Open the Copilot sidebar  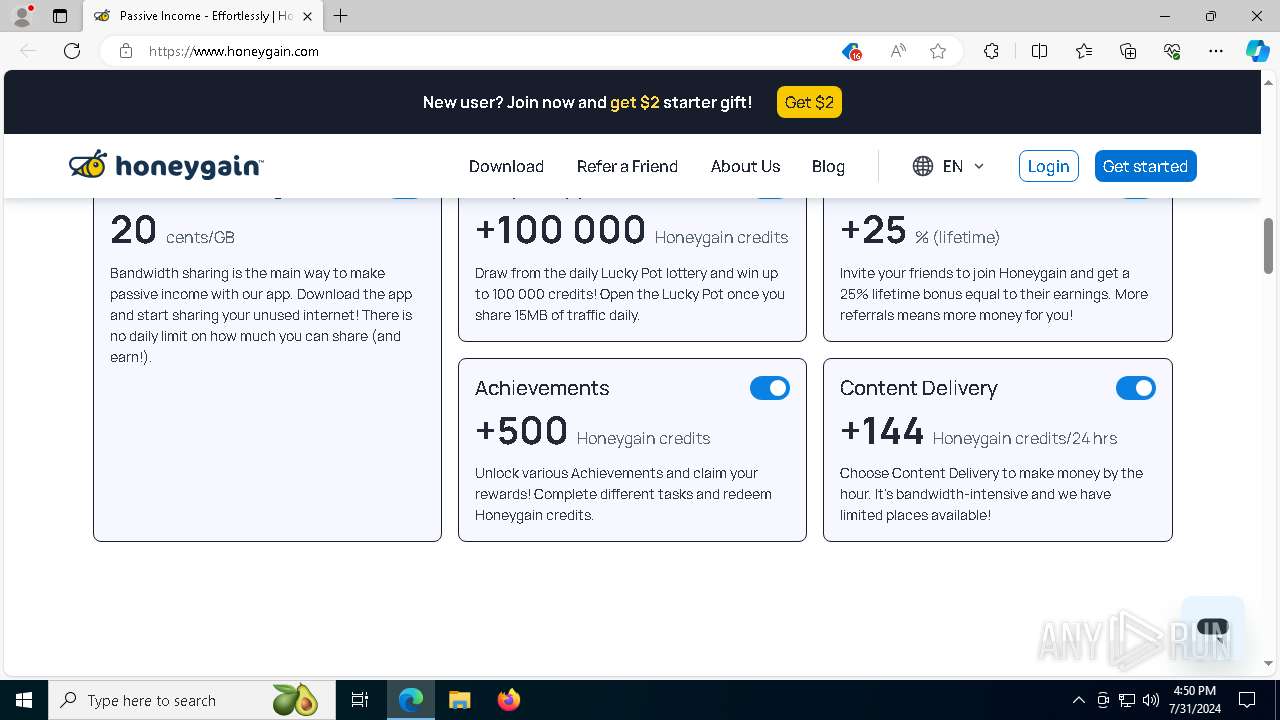click(x=1257, y=51)
